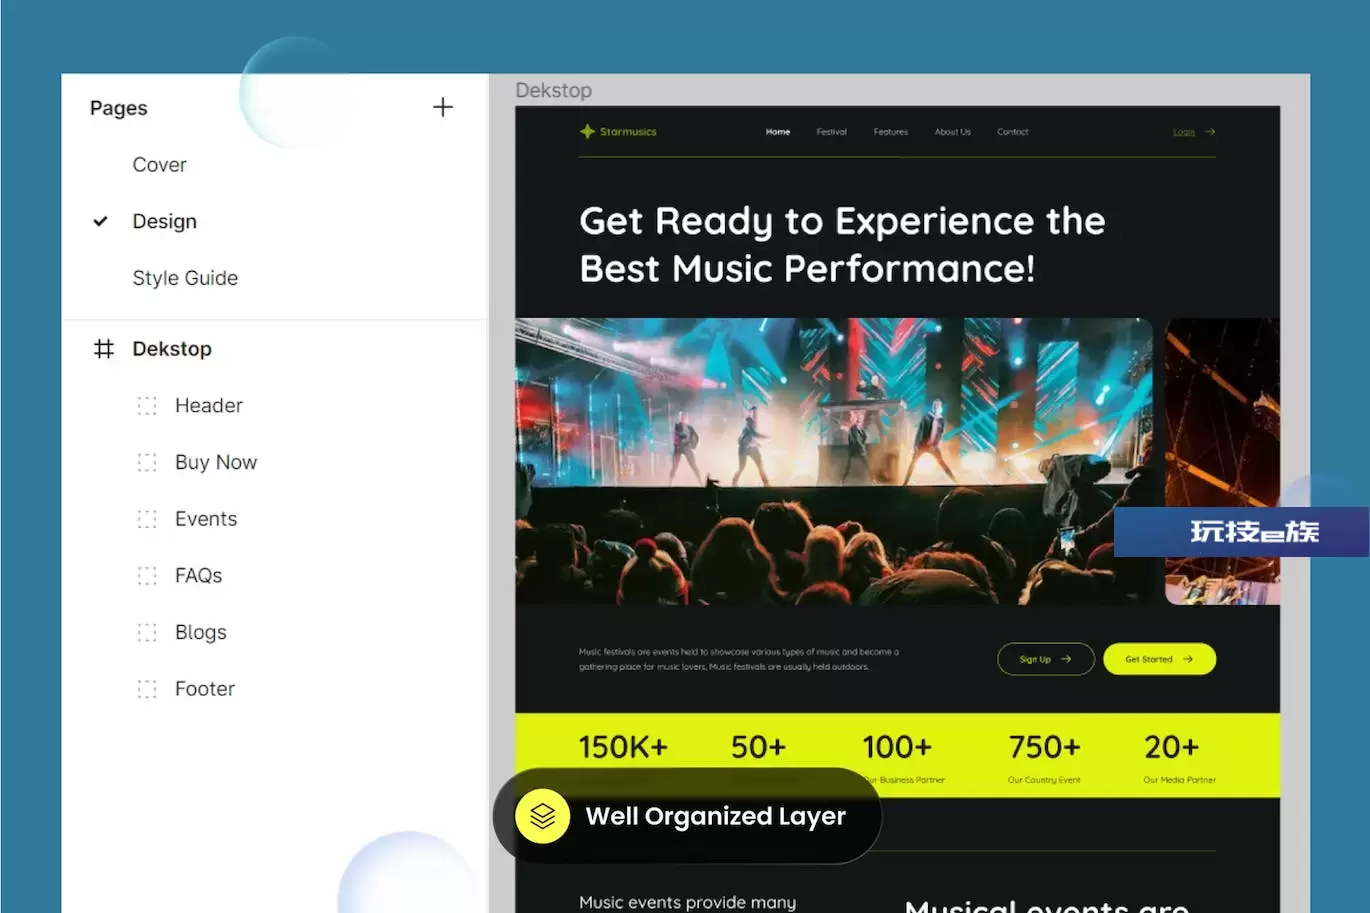The width and height of the screenshot is (1370, 913).
Task: Click the Footer layer group icon
Action: coord(147,689)
